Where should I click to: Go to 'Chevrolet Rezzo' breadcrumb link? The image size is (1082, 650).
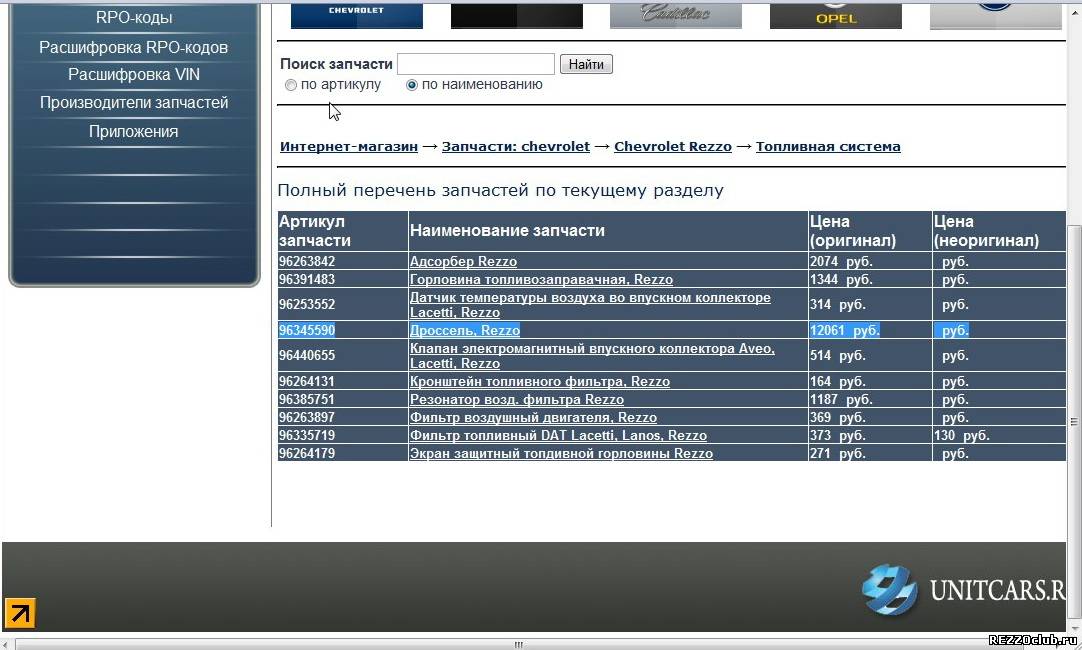tap(673, 146)
